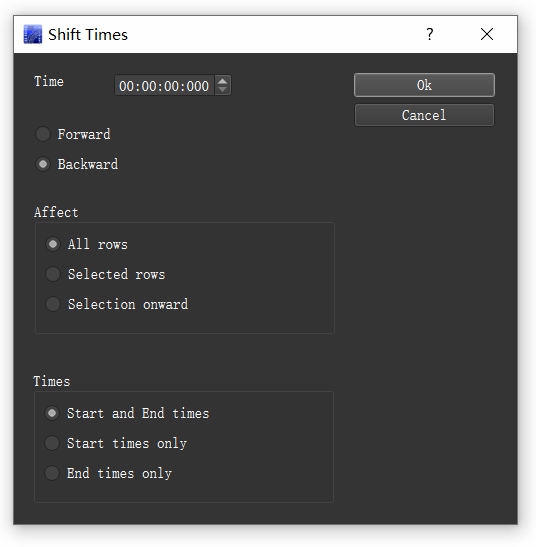Choose Selected rows under Affect
Screen dimensions: 536x547
pos(105,274)
